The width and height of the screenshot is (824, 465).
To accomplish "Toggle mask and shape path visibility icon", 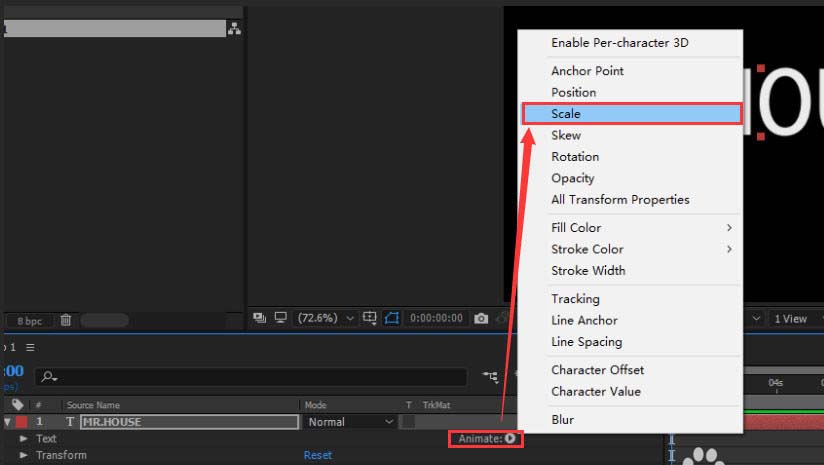I will 392,318.
